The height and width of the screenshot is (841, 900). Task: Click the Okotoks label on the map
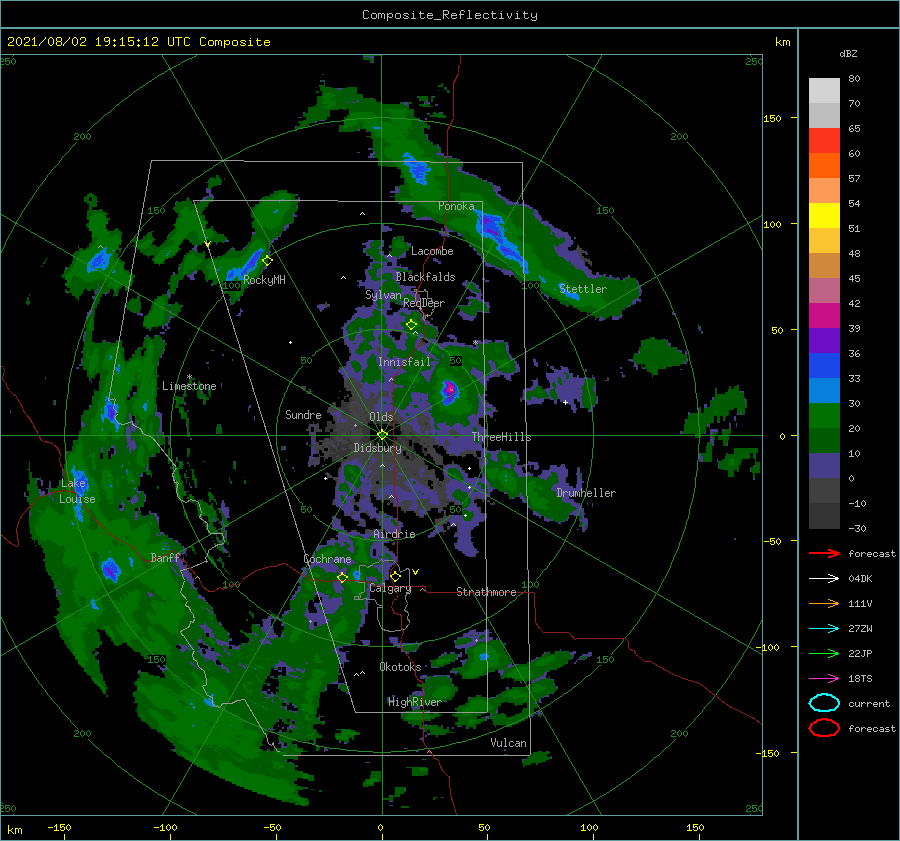400,667
